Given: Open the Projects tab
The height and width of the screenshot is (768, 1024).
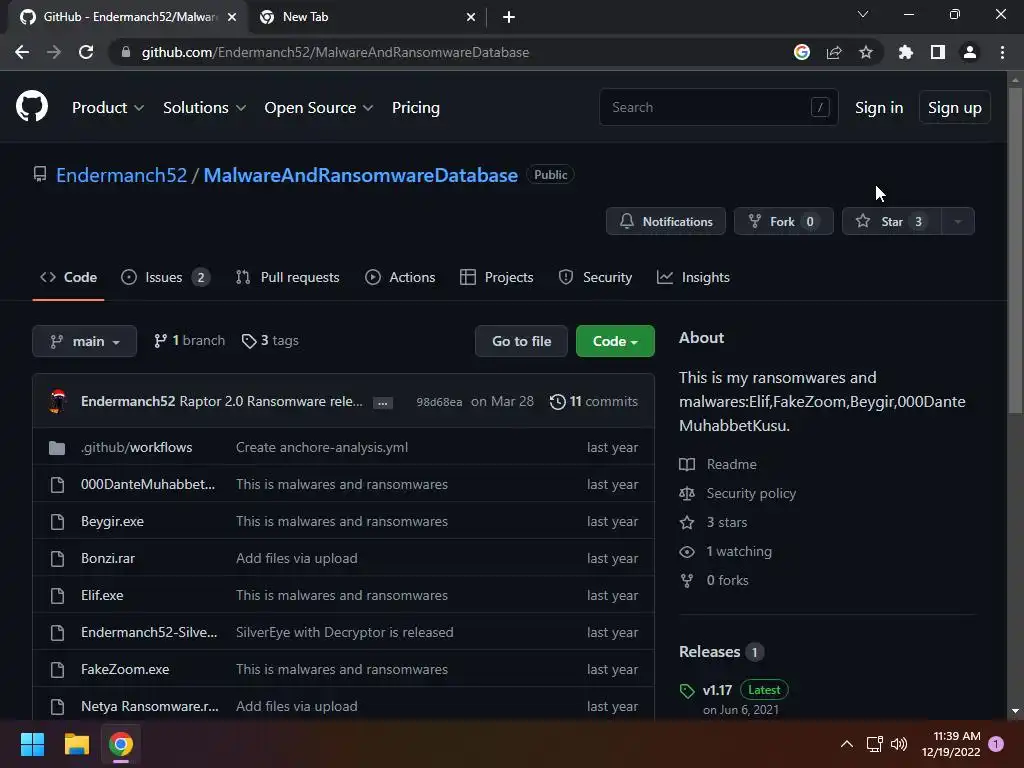Looking at the screenshot, I should click(x=496, y=278).
